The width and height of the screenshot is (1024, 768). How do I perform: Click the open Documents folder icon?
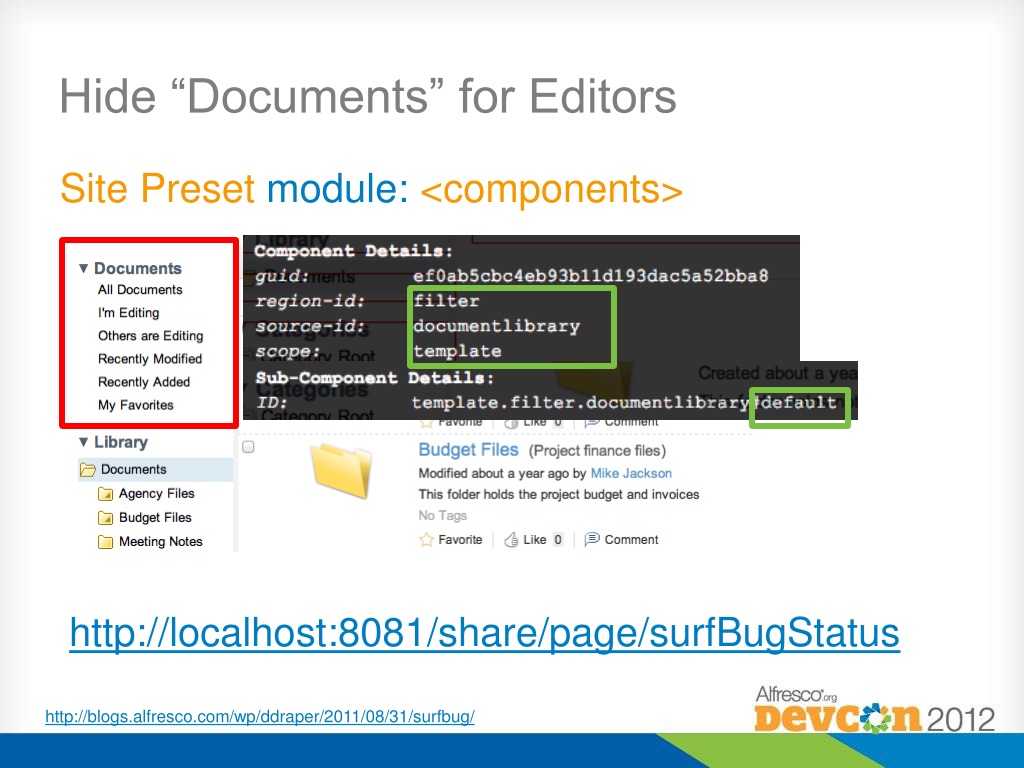[88, 470]
